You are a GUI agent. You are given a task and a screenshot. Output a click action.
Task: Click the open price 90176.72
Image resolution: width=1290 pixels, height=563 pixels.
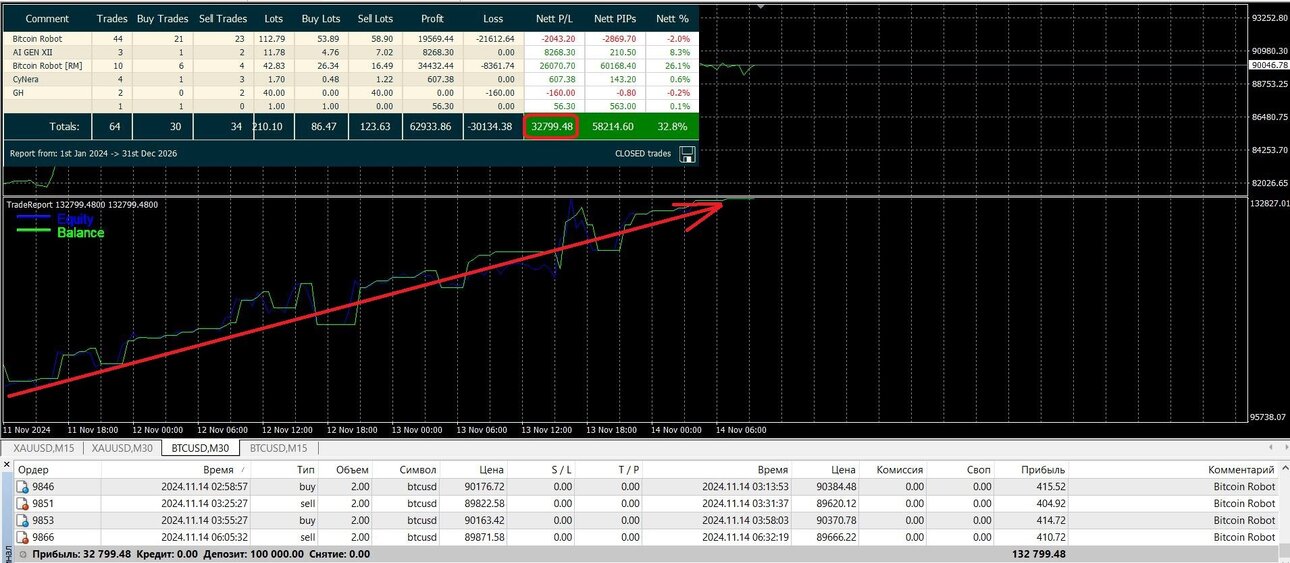point(484,487)
